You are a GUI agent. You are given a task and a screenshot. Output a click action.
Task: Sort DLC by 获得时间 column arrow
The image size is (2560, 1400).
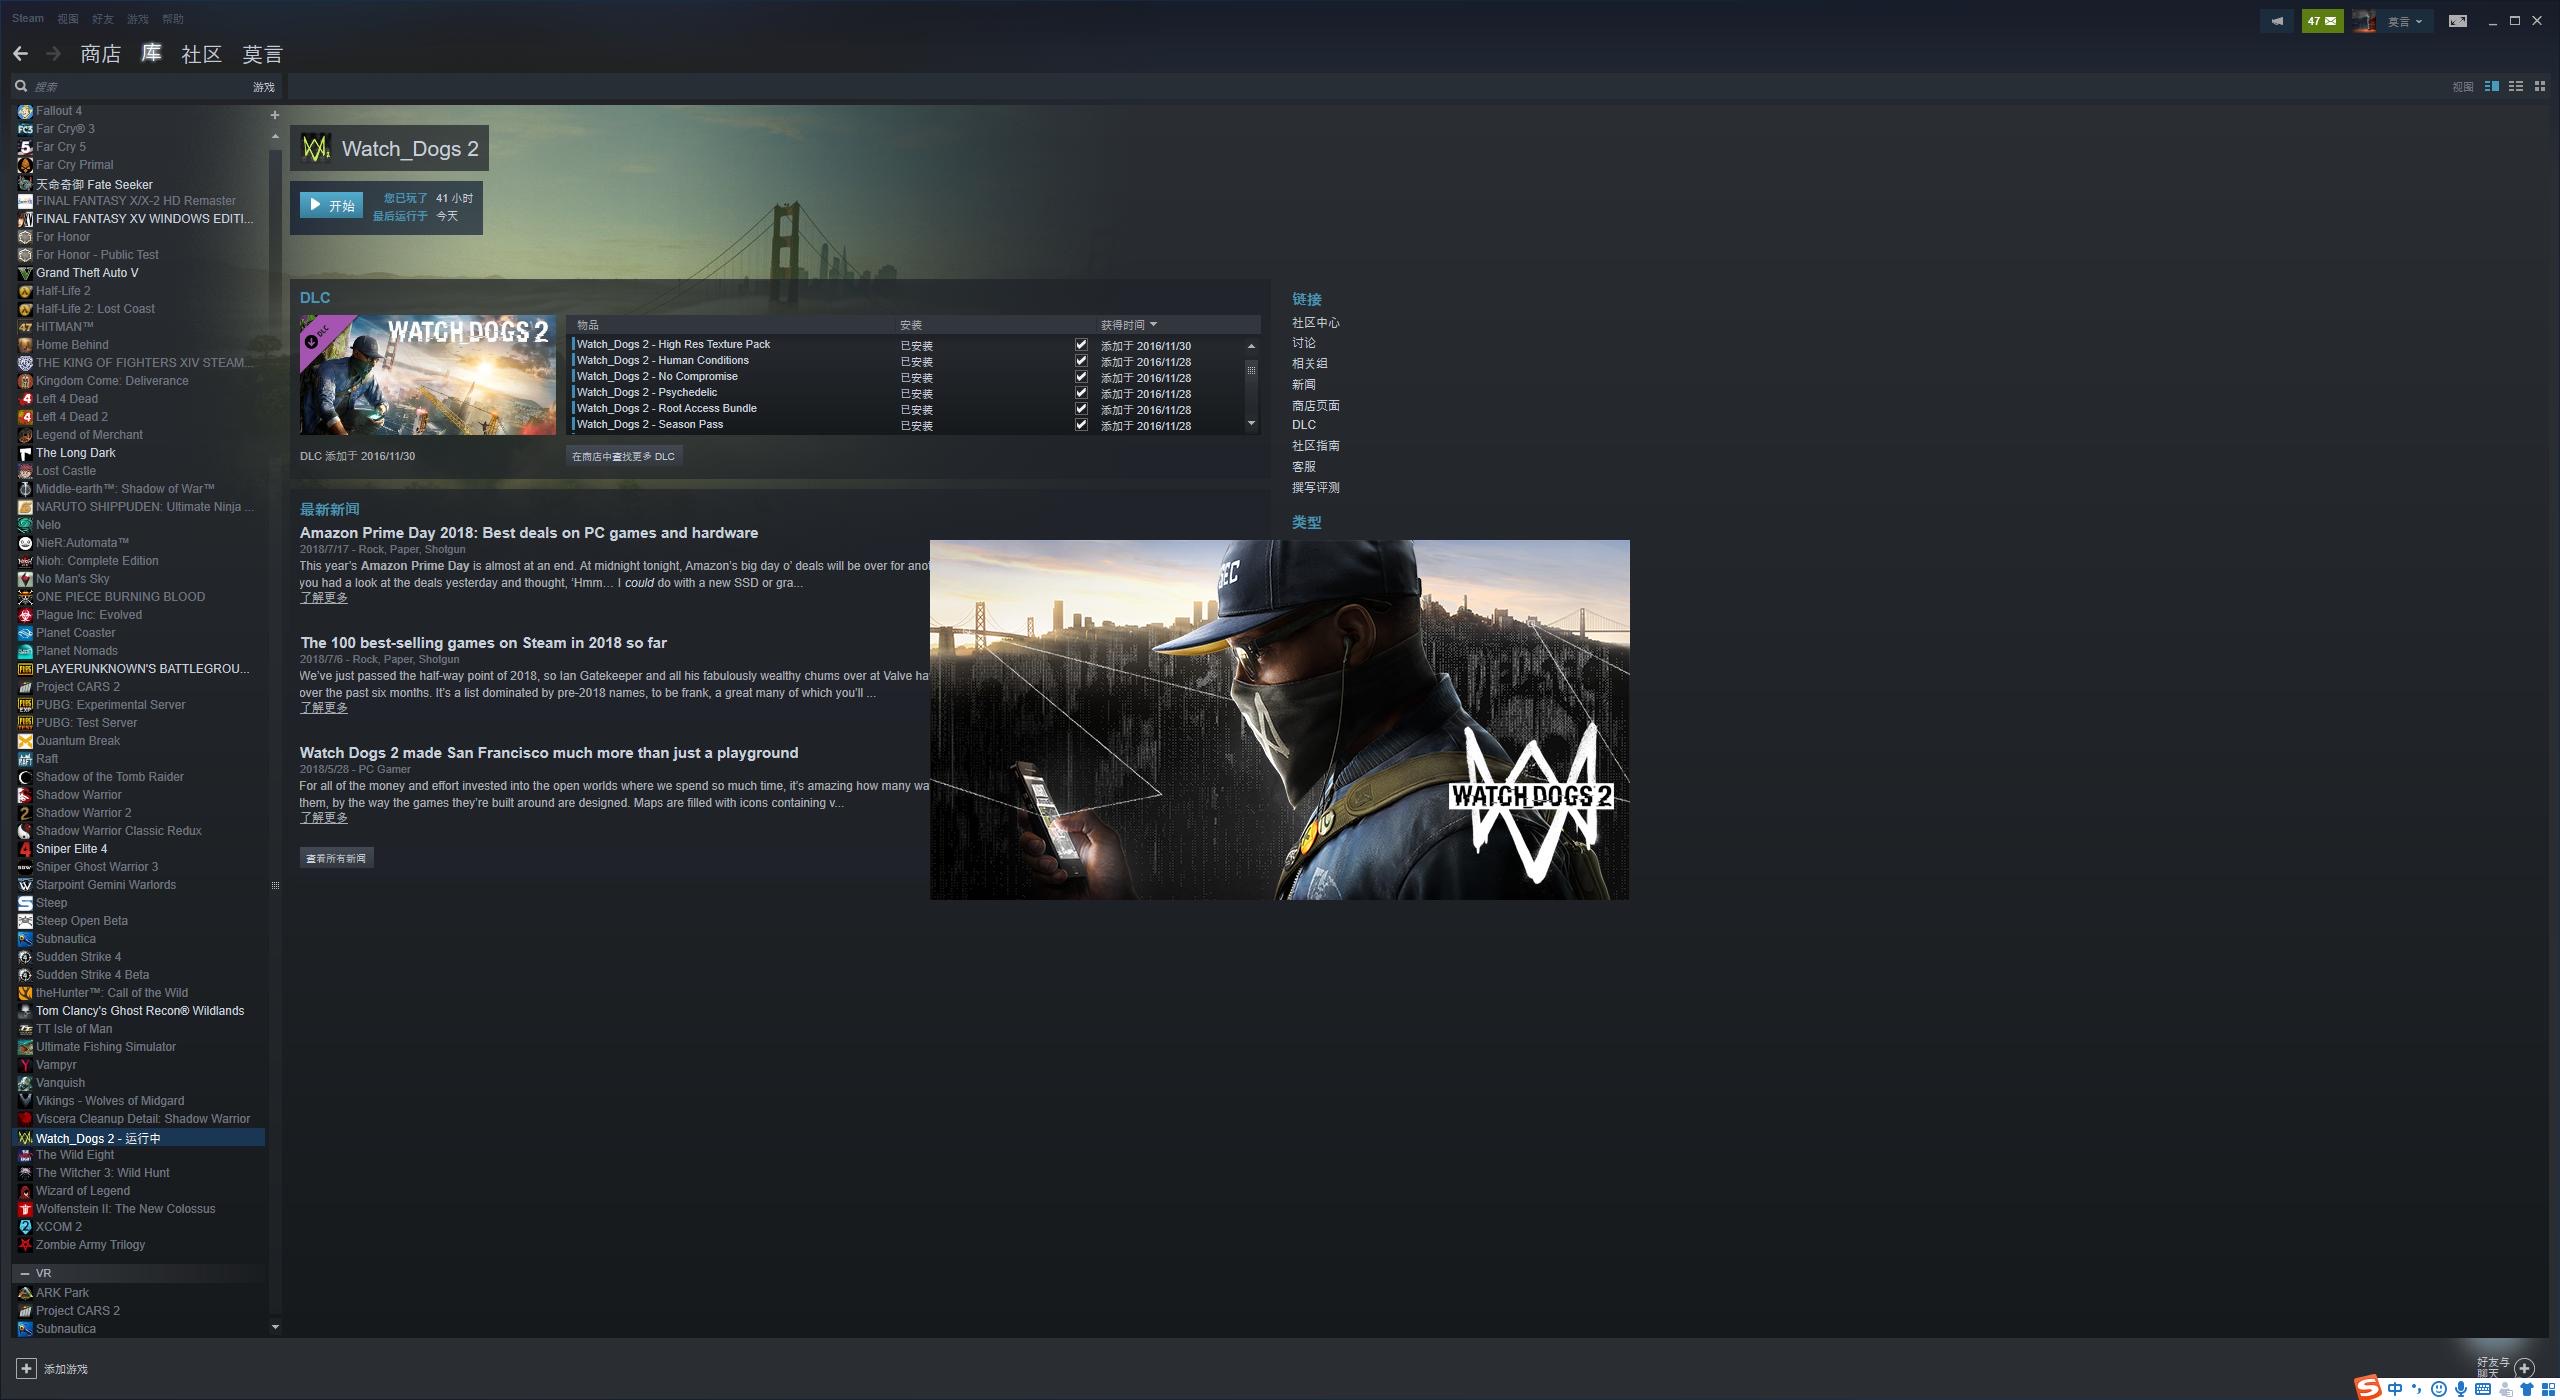tap(1153, 324)
